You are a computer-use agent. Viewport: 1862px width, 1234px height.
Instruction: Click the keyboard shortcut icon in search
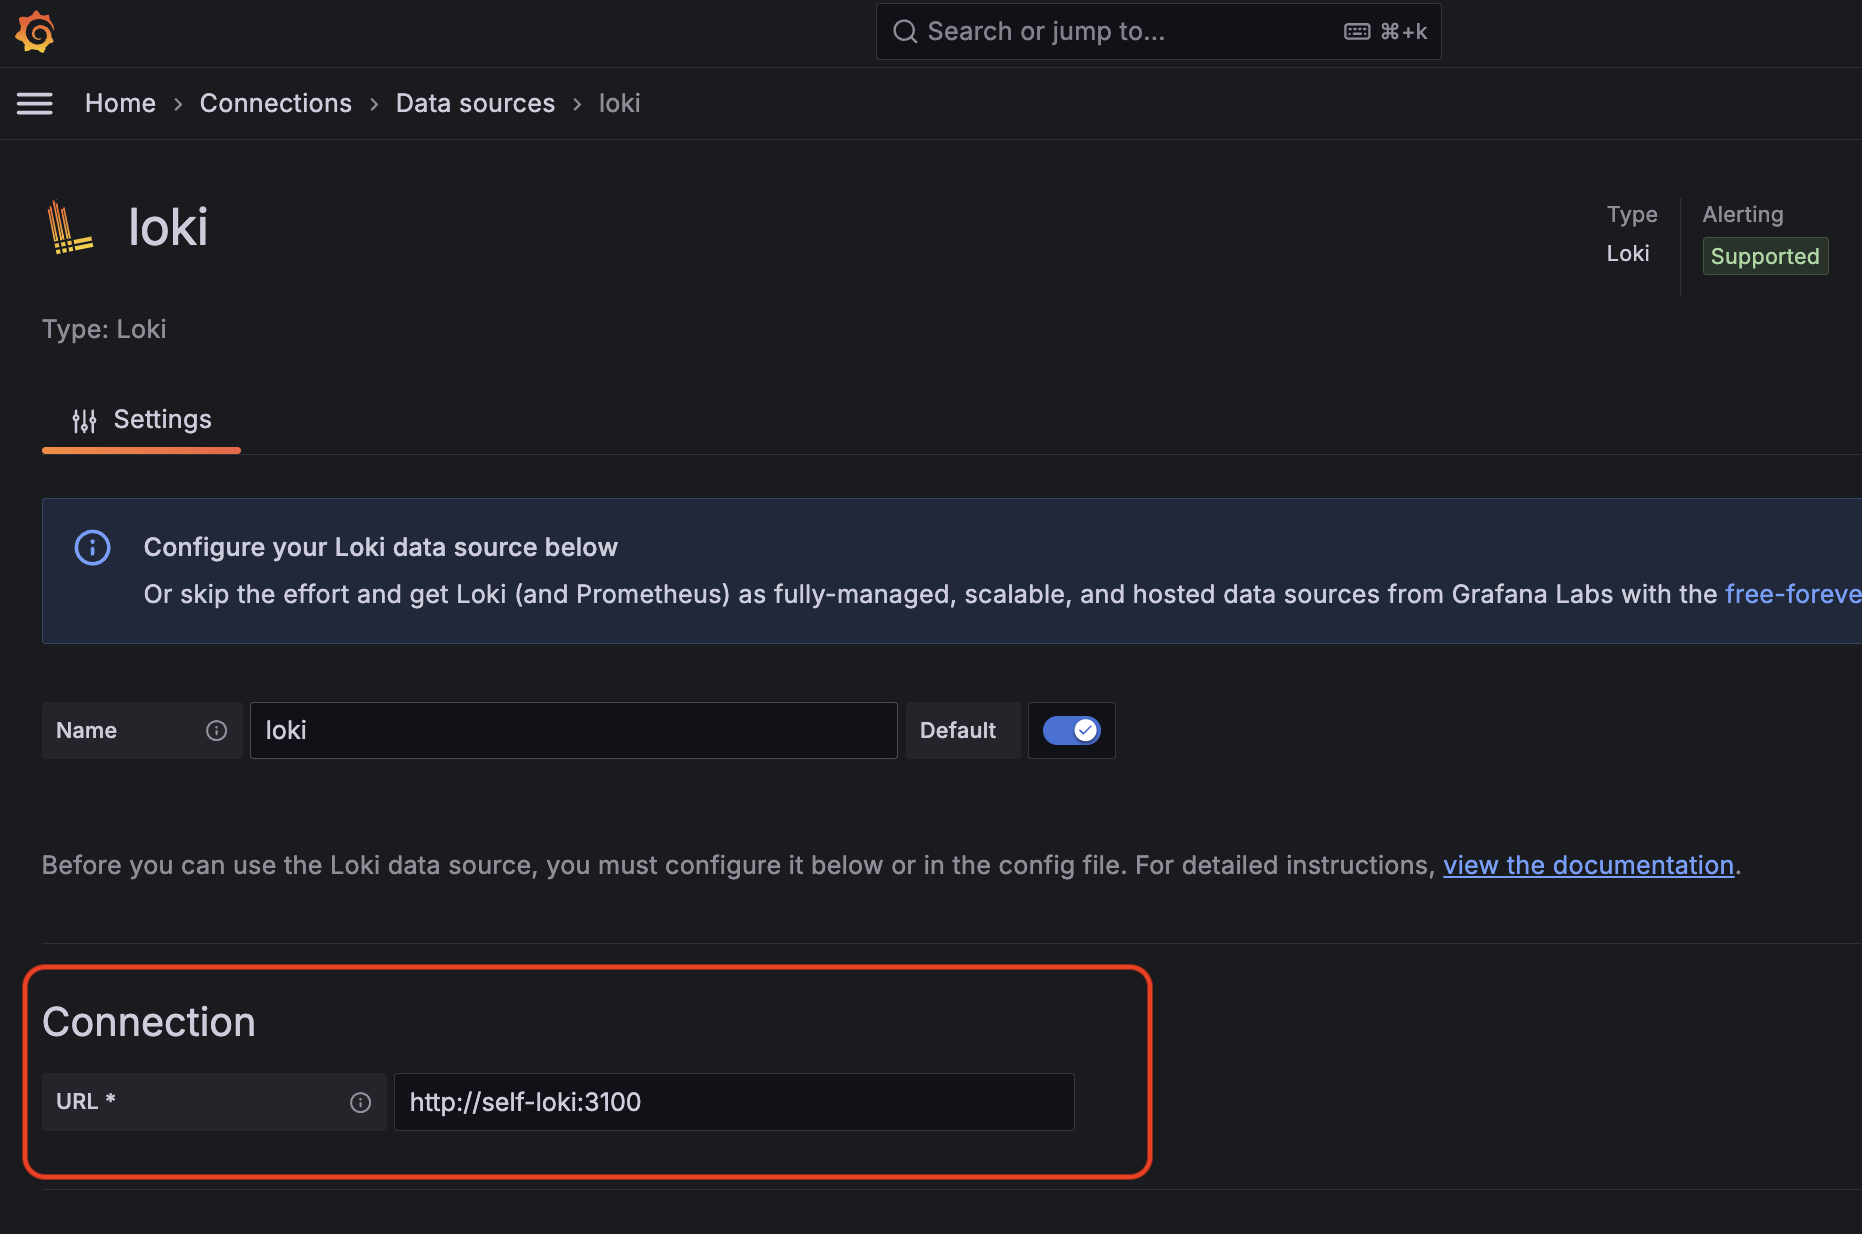pyautogui.click(x=1357, y=32)
